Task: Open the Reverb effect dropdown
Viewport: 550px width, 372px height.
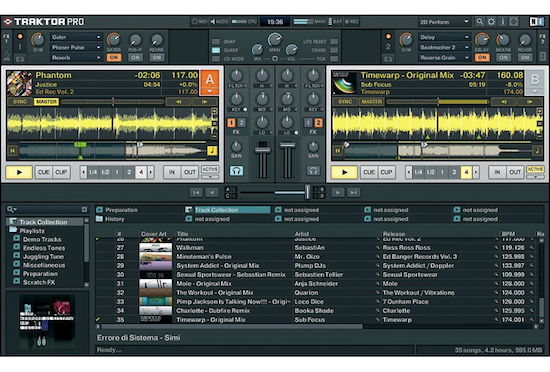Action: (x=76, y=58)
